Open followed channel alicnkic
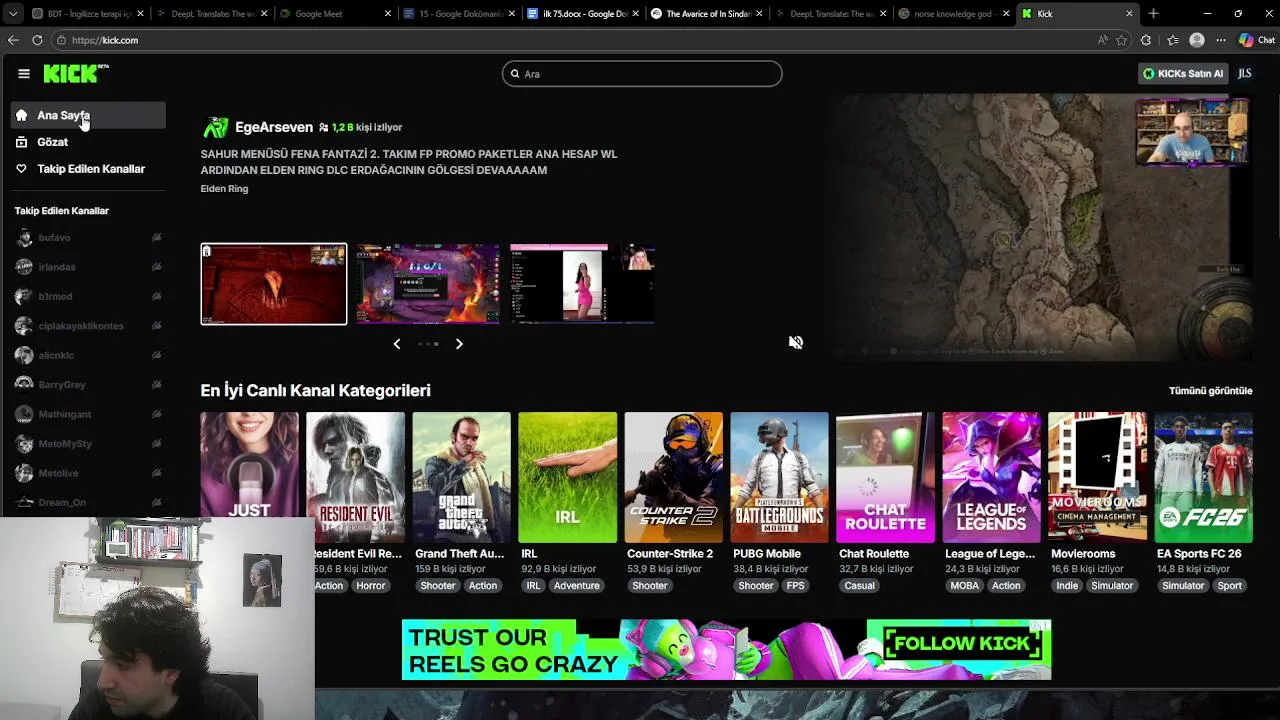This screenshot has width=1280, height=720. 88,355
